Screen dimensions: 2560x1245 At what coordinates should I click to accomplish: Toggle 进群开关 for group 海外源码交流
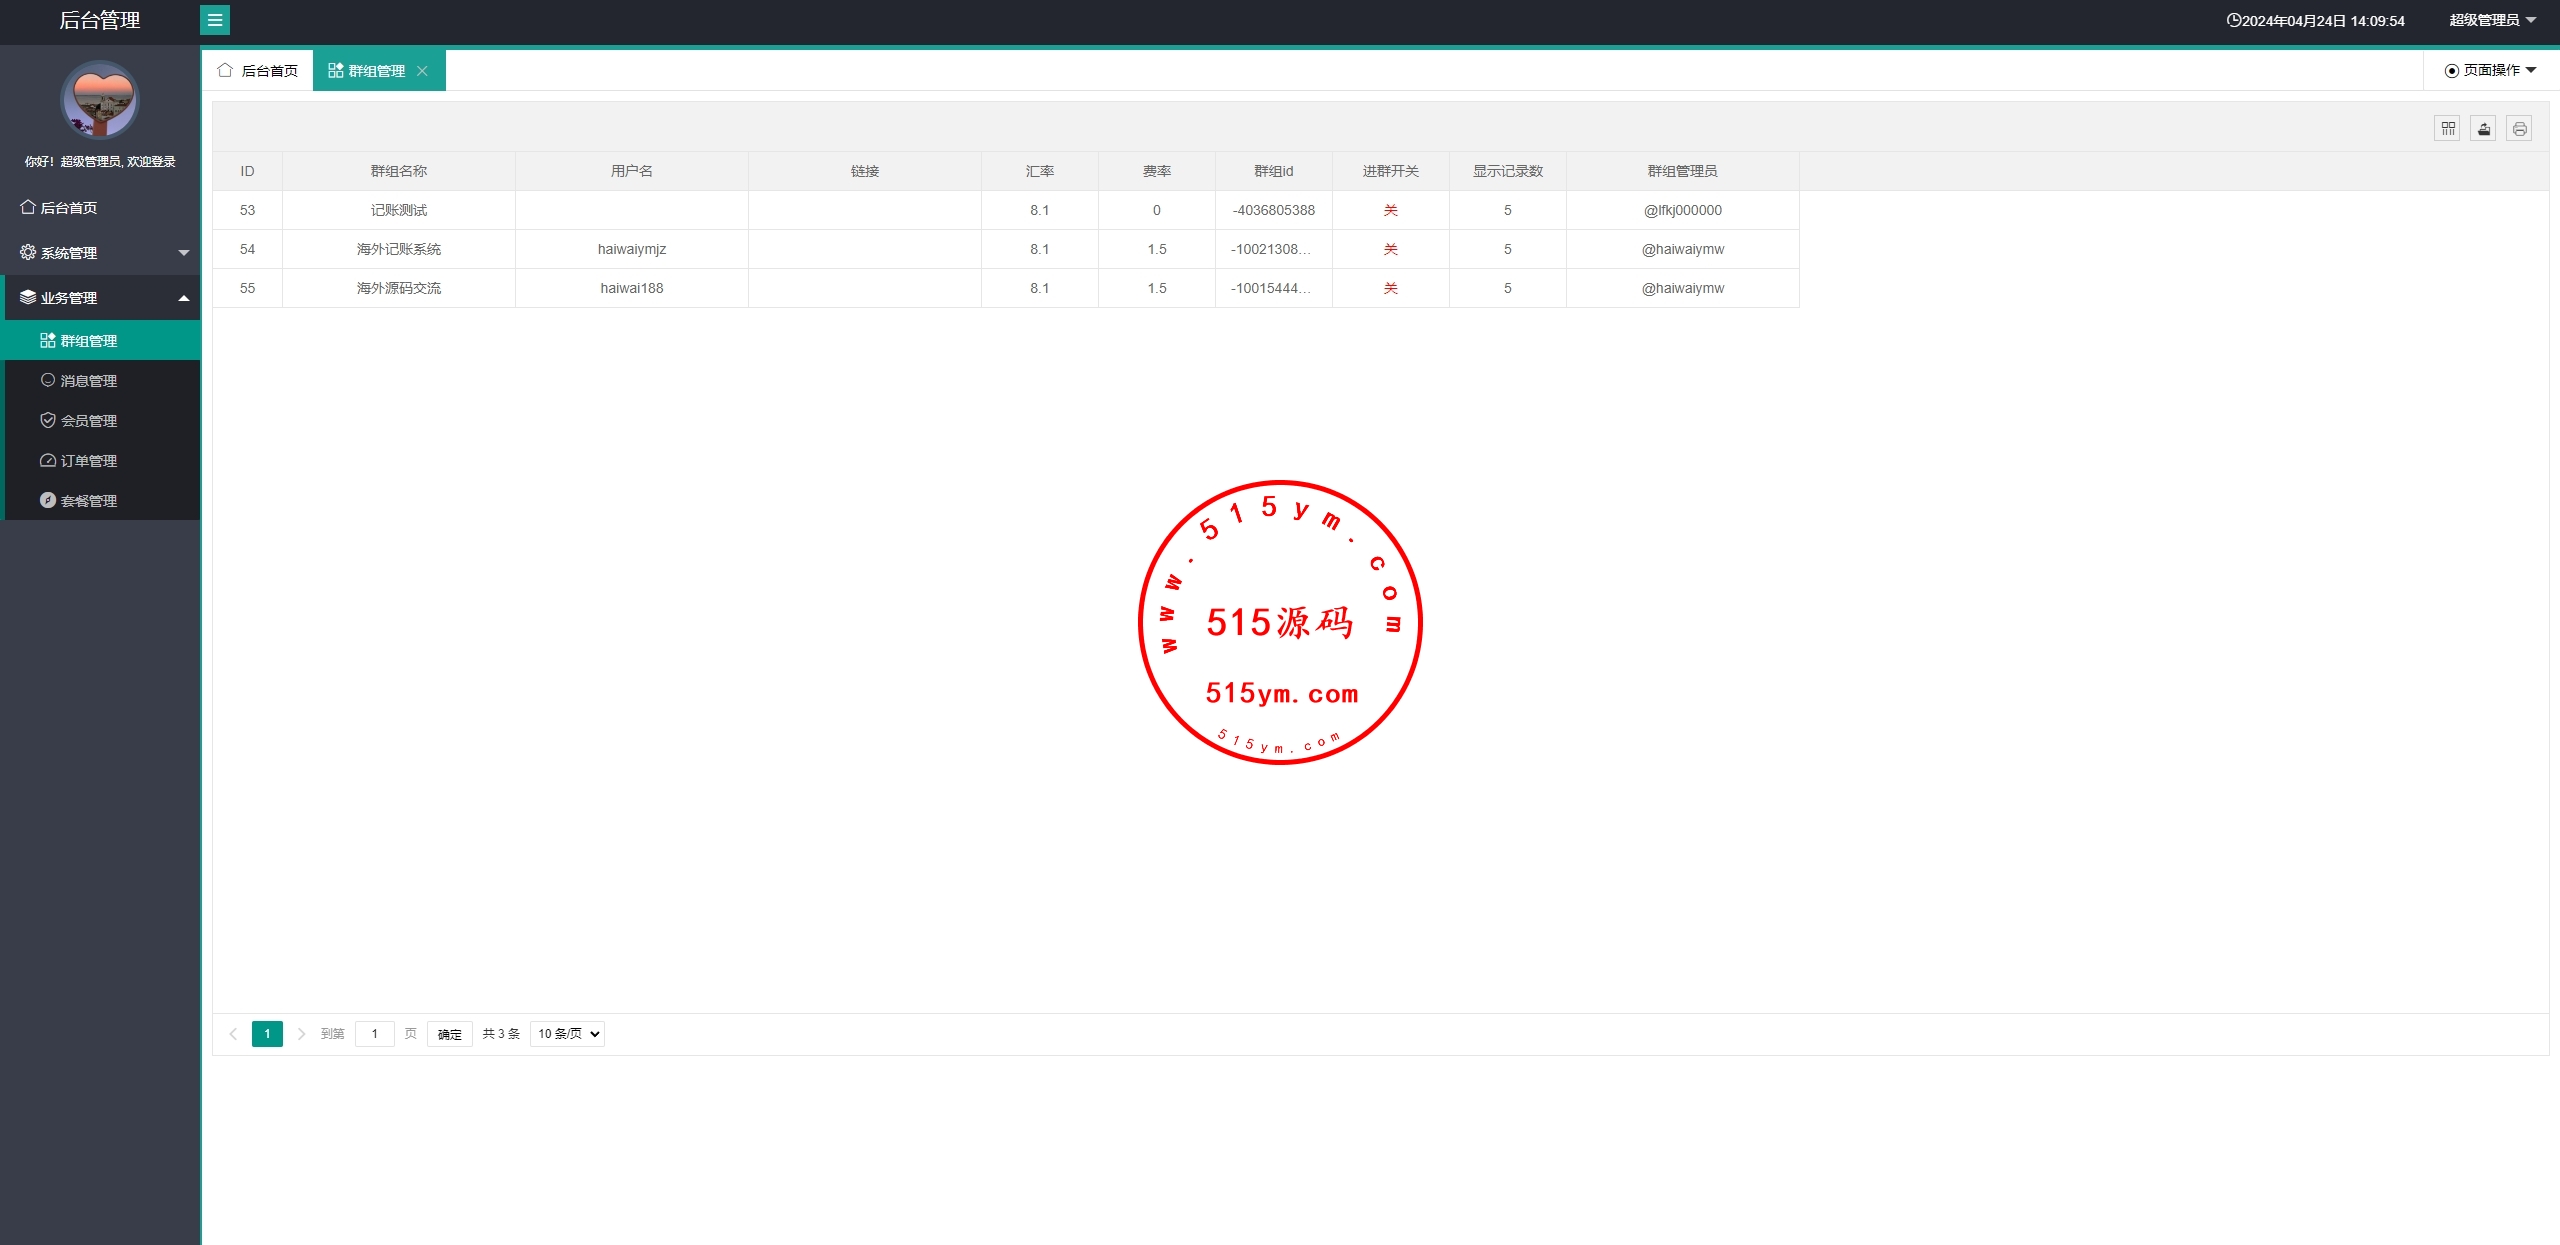point(1390,288)
